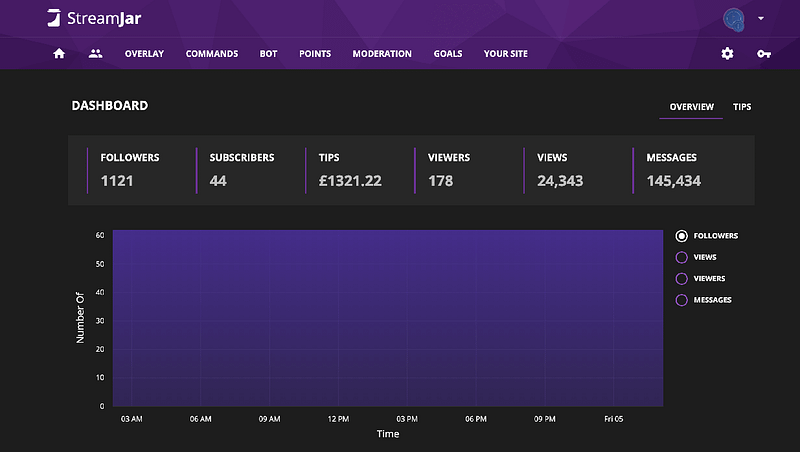Select the Viewers chart radio button
The height and width of the screenshot is (452, 800).
coord(682,278)
